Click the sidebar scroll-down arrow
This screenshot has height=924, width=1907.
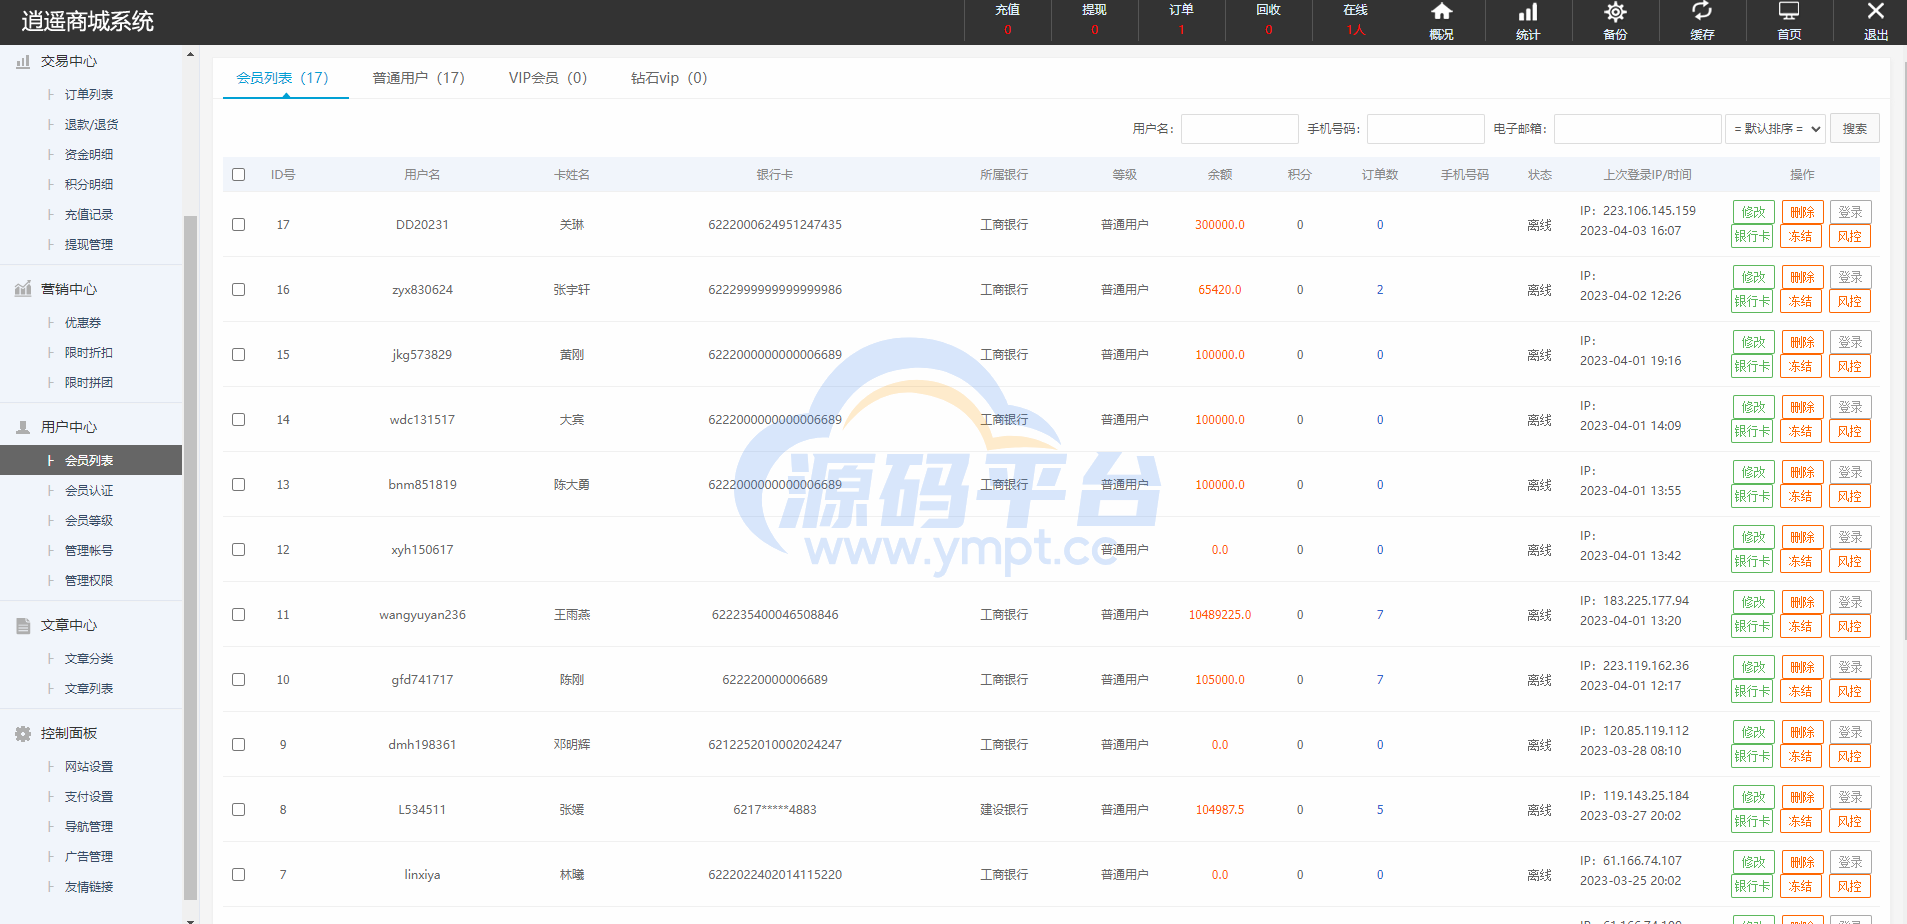click(190, 918)
